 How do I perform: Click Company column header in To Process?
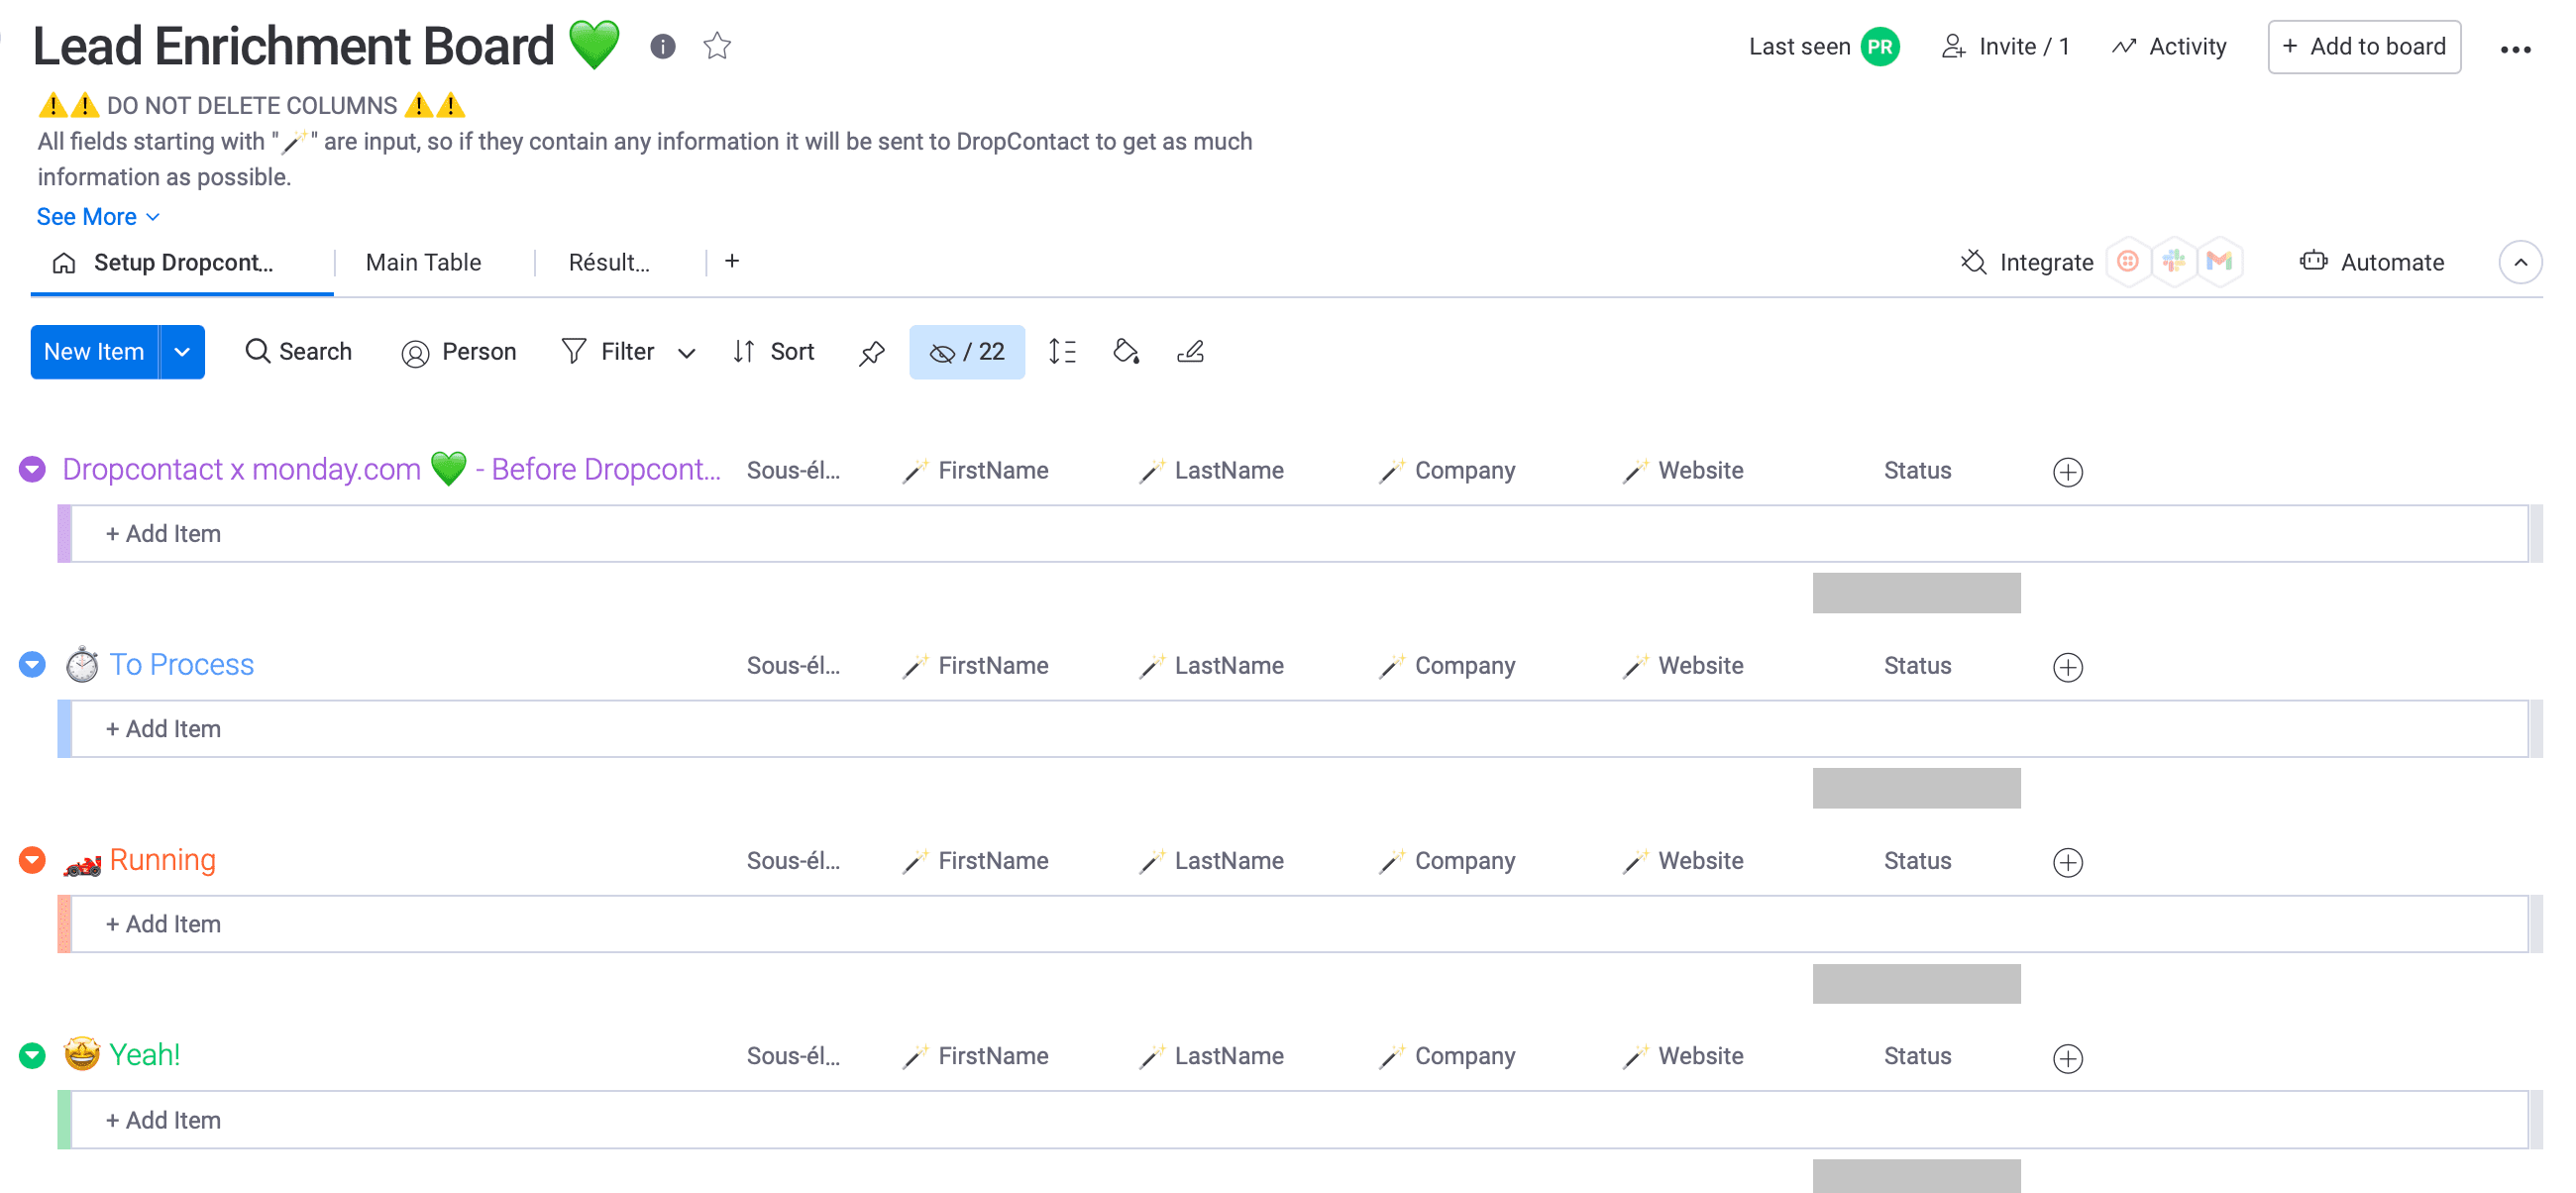coord(1447,666)
